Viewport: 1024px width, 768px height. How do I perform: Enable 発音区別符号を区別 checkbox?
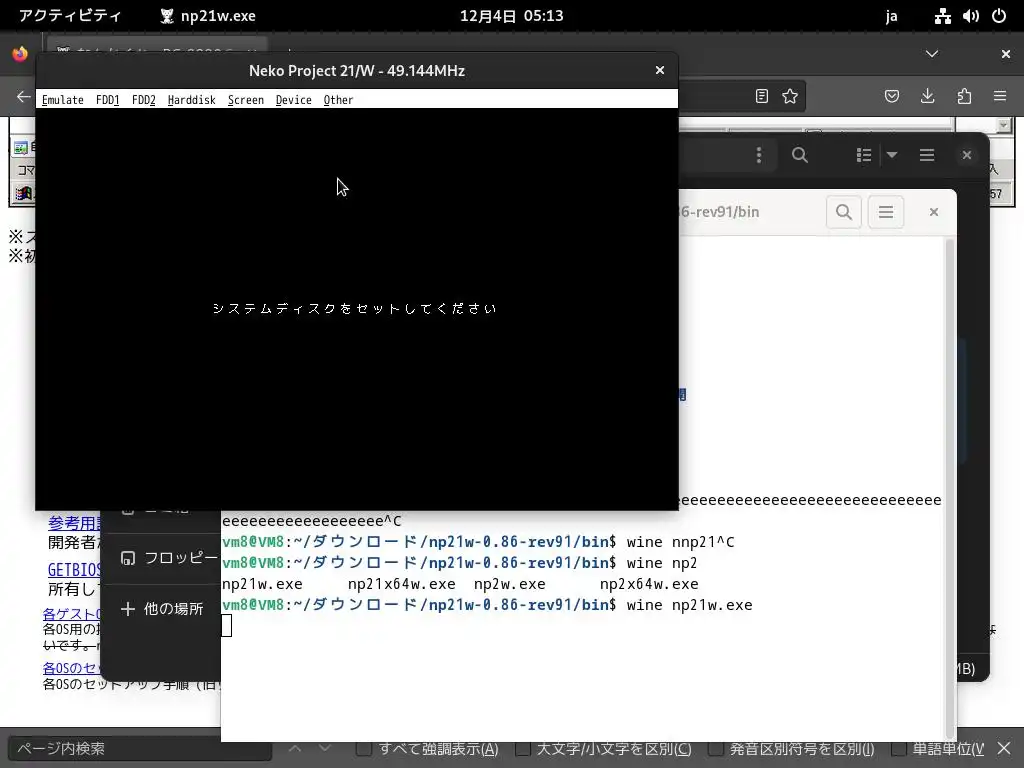(716, 748)
